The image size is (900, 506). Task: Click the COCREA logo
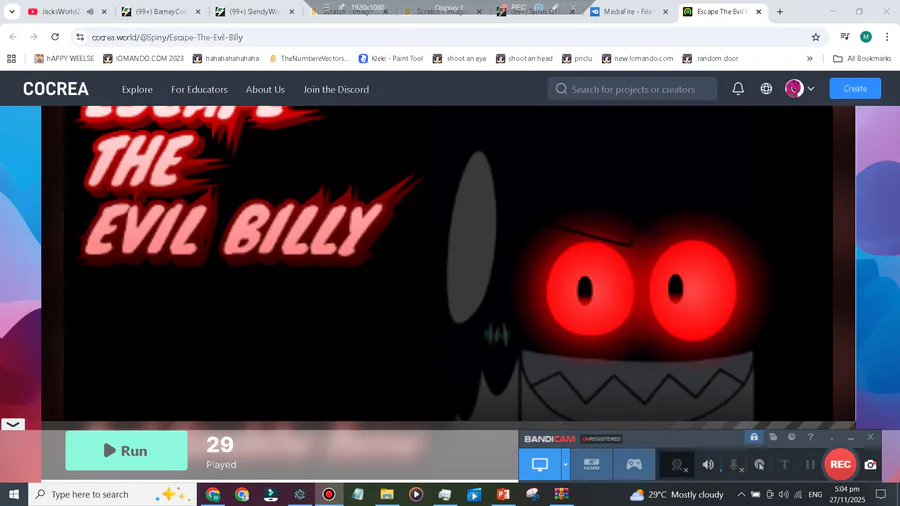(x=56, y=89)
